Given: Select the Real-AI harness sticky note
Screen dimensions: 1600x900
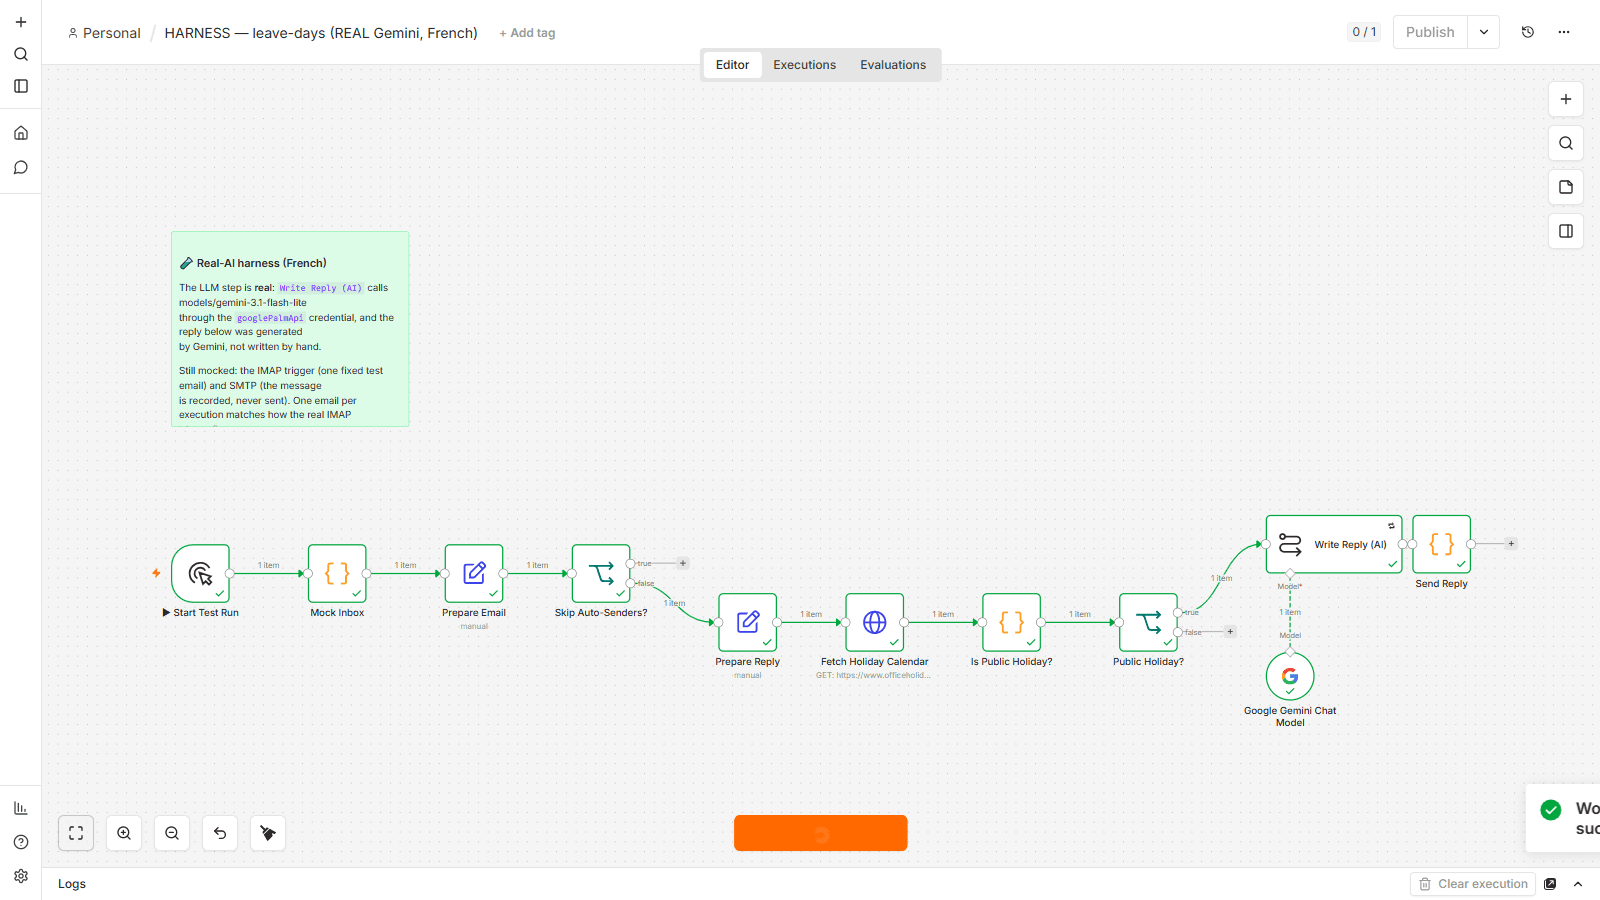Looking at the screenshot, I should click(290, 329).
